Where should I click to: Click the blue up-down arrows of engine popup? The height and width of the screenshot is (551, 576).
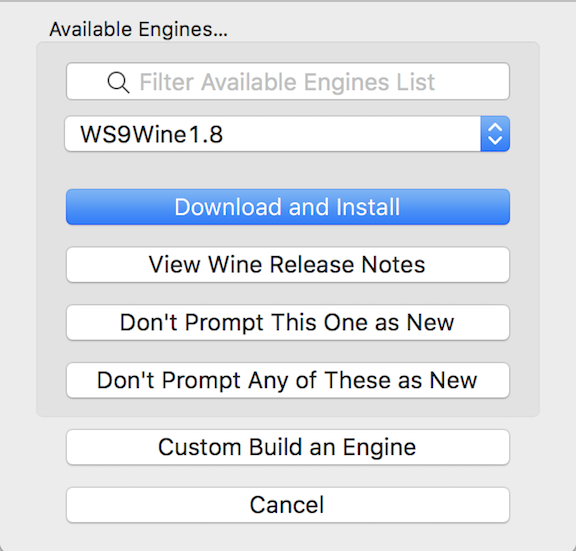point(495,134)
